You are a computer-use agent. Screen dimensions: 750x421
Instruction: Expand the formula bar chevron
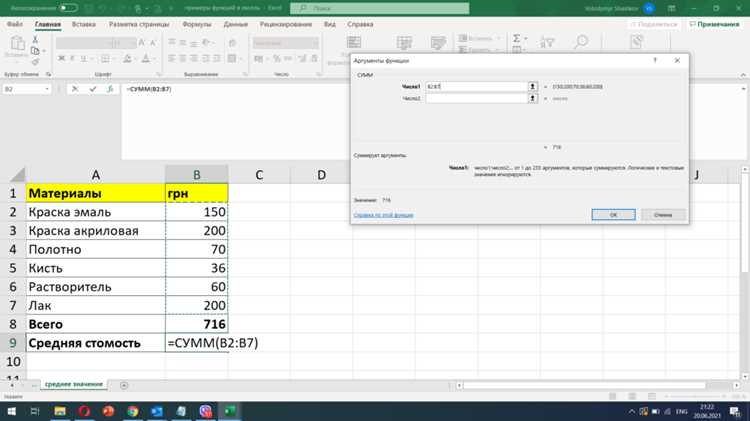(x=743, y=89)
